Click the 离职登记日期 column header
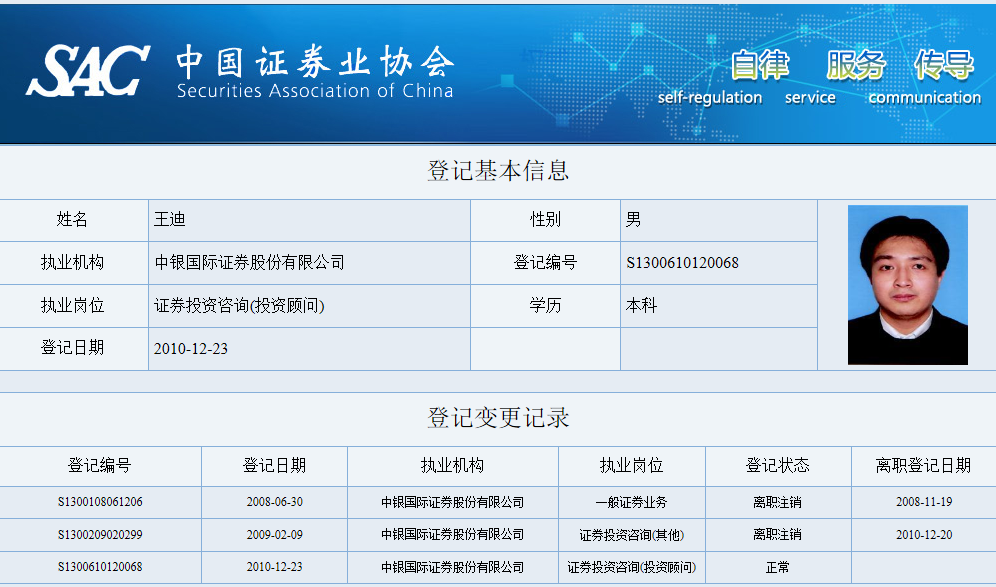The width and height of the screenshot is (996, 587). tap(922, 466)
